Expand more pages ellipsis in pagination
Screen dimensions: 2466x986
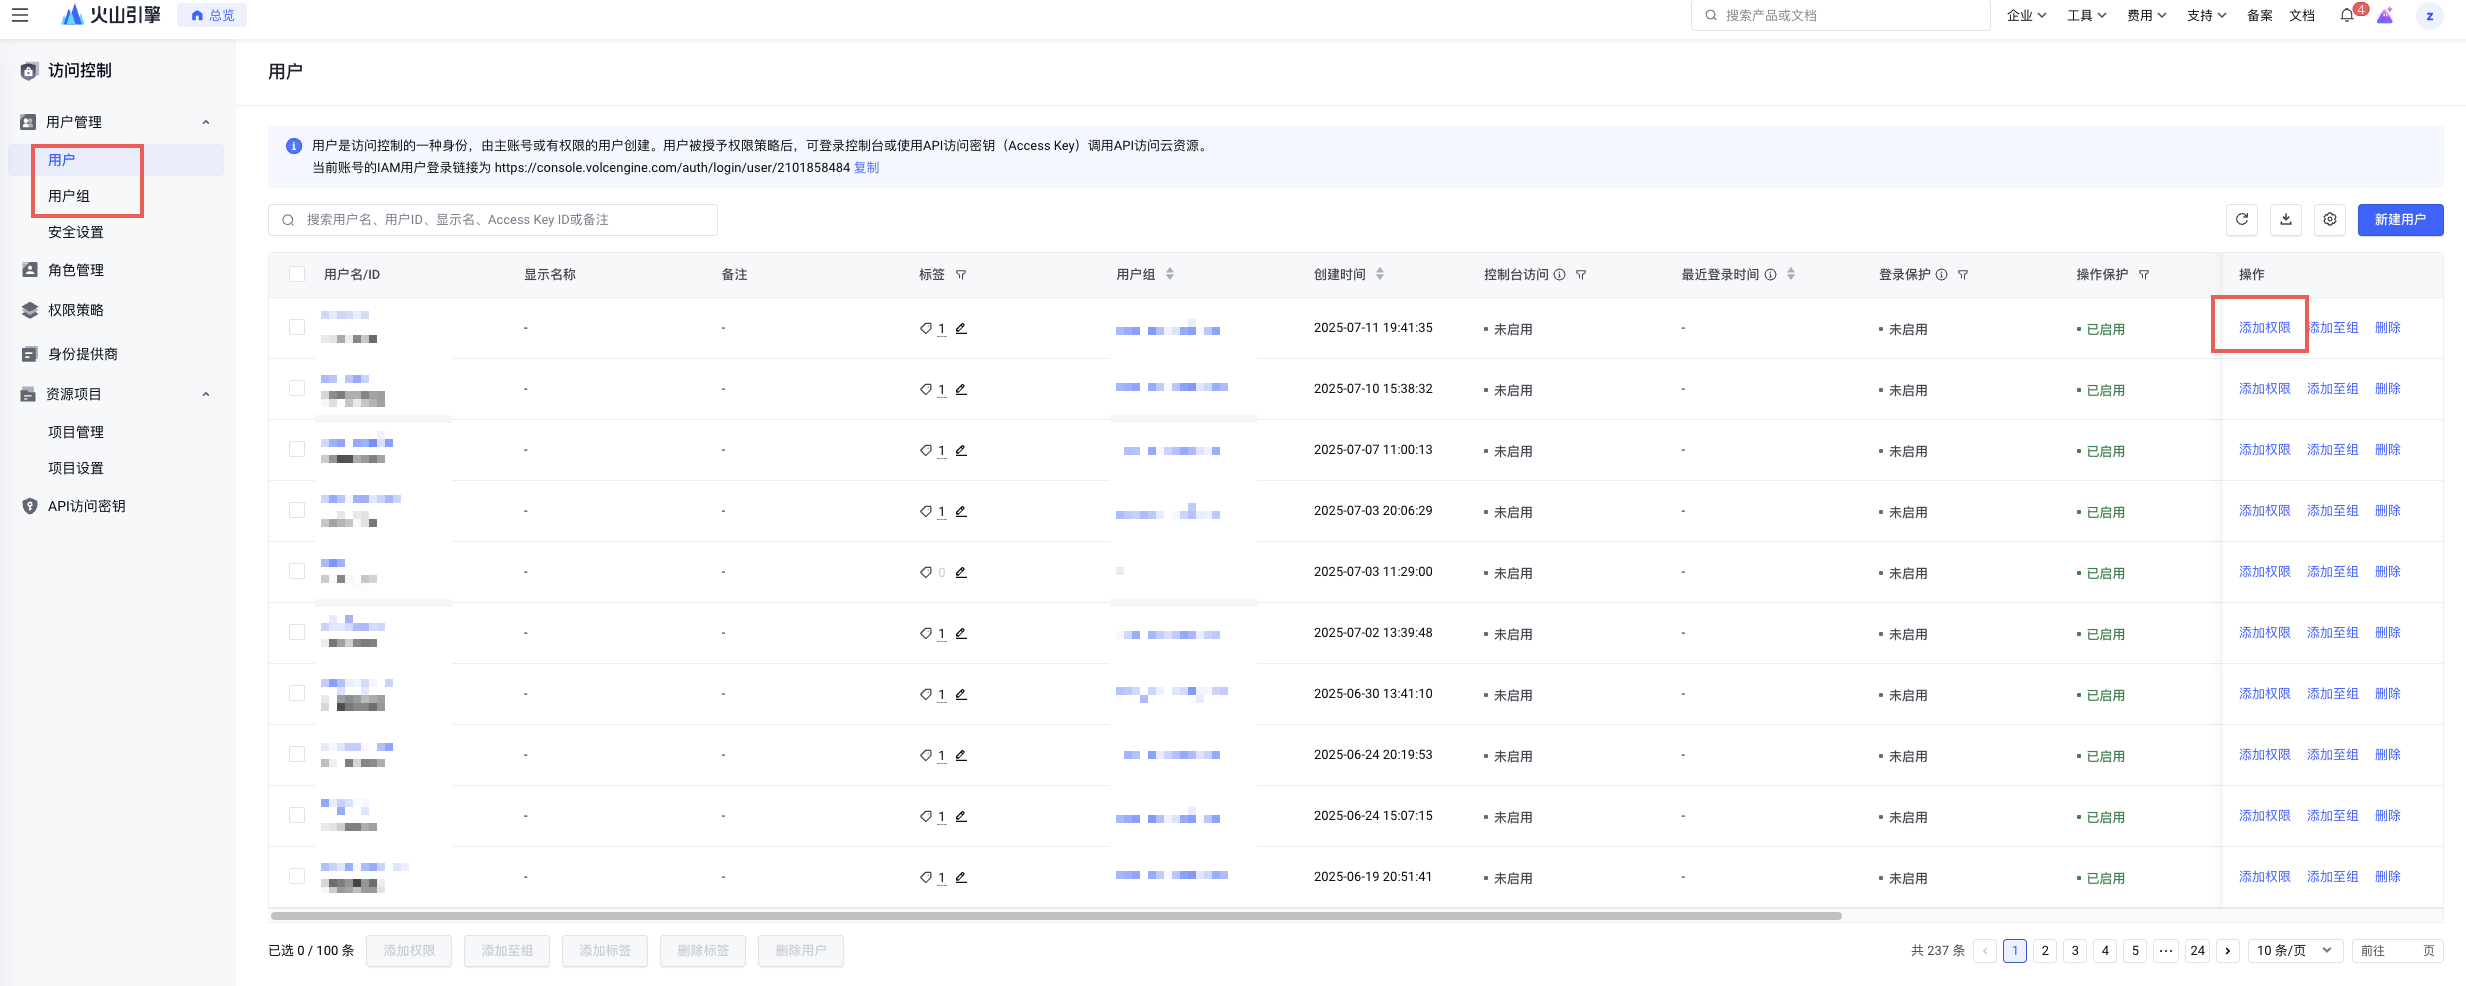pos(2166,951)
